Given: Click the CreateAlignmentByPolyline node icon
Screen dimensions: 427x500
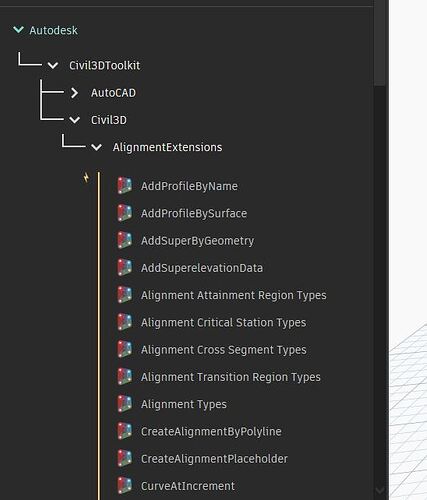Looking at the screenshot, I should (x=125, y=431).
